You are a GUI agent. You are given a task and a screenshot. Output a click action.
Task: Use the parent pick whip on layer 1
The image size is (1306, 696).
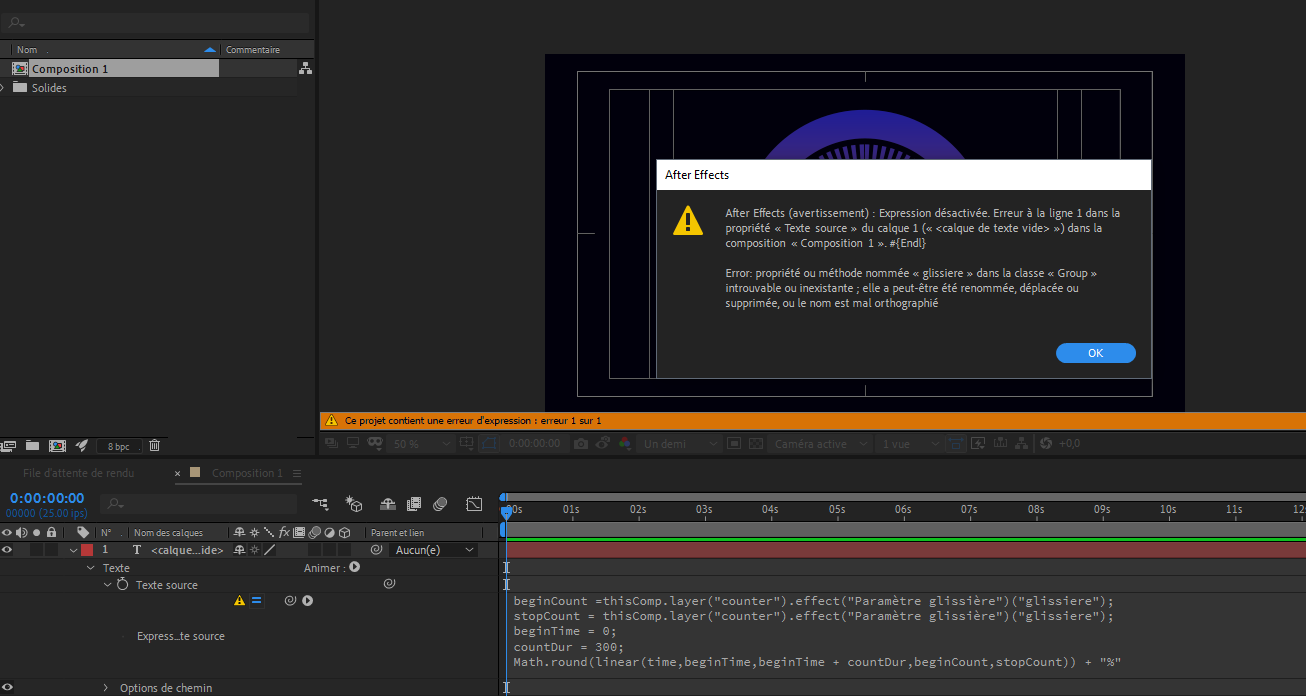pos(377,550)
